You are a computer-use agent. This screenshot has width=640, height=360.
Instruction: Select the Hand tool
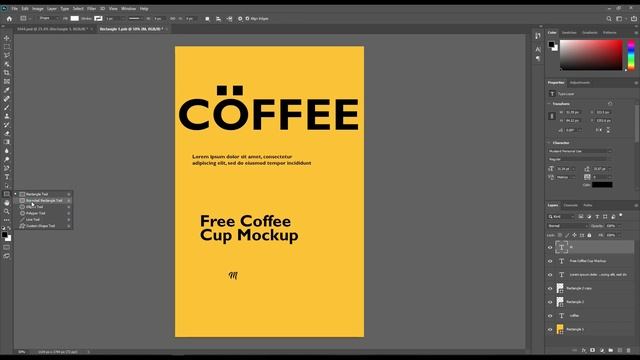[7, 203]
